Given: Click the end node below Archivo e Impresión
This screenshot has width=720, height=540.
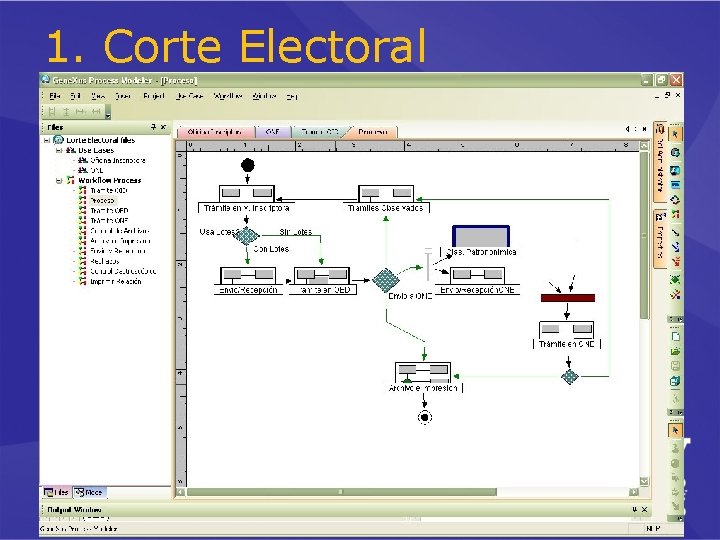Looking at the screenshot, I should [x=425, y=417].
